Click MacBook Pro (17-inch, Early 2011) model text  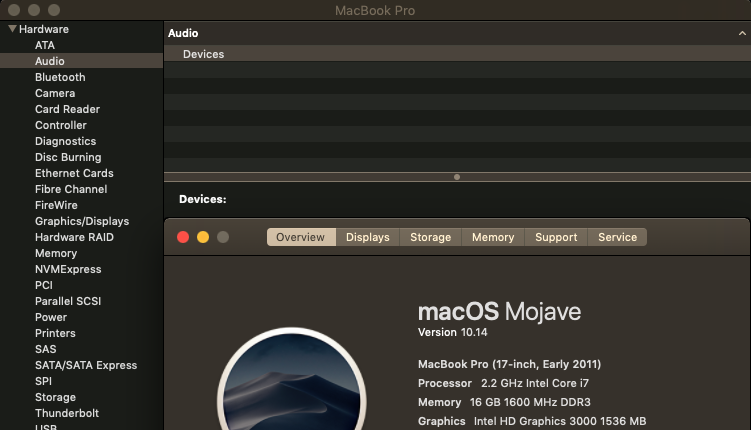[509, 364]
